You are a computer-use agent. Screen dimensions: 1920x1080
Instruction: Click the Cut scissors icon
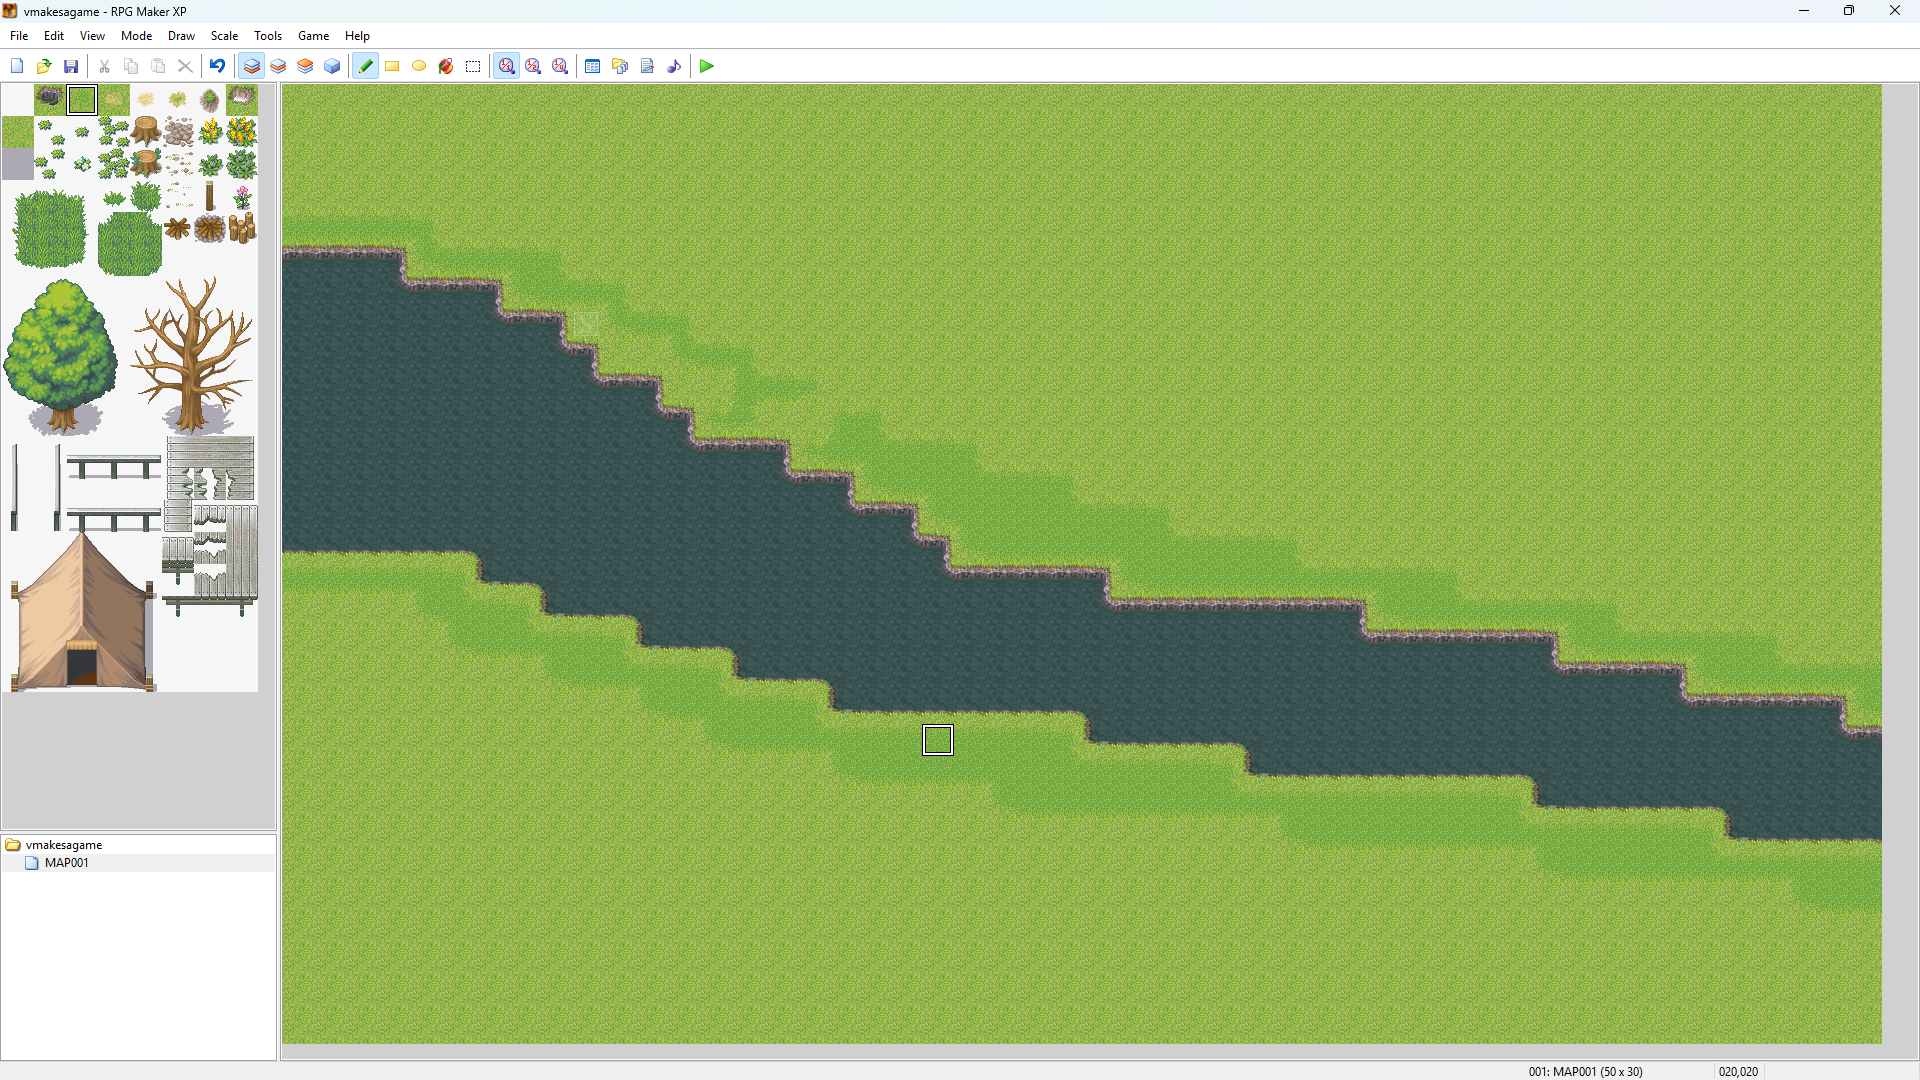tap(104, 66)
